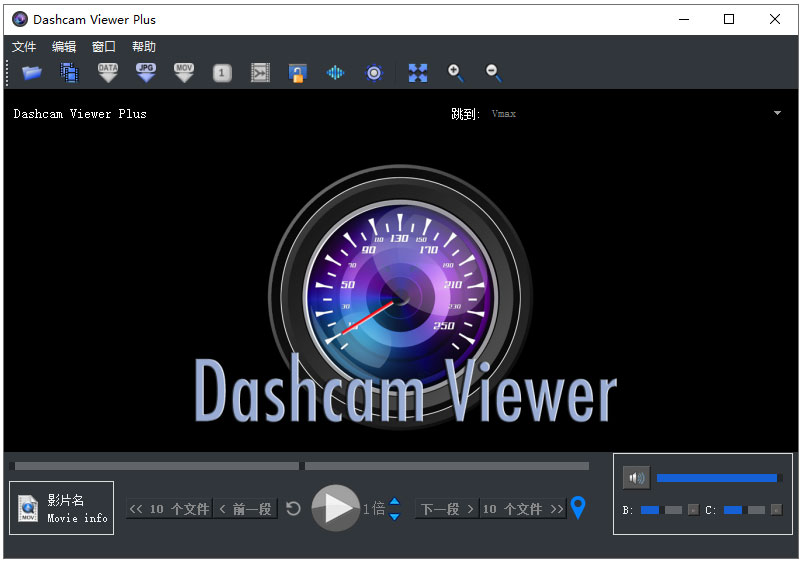Viewport: 804px width, 563px height.
Task: Click the numbered '1' toolbar icon
Action: pos(222,73)
